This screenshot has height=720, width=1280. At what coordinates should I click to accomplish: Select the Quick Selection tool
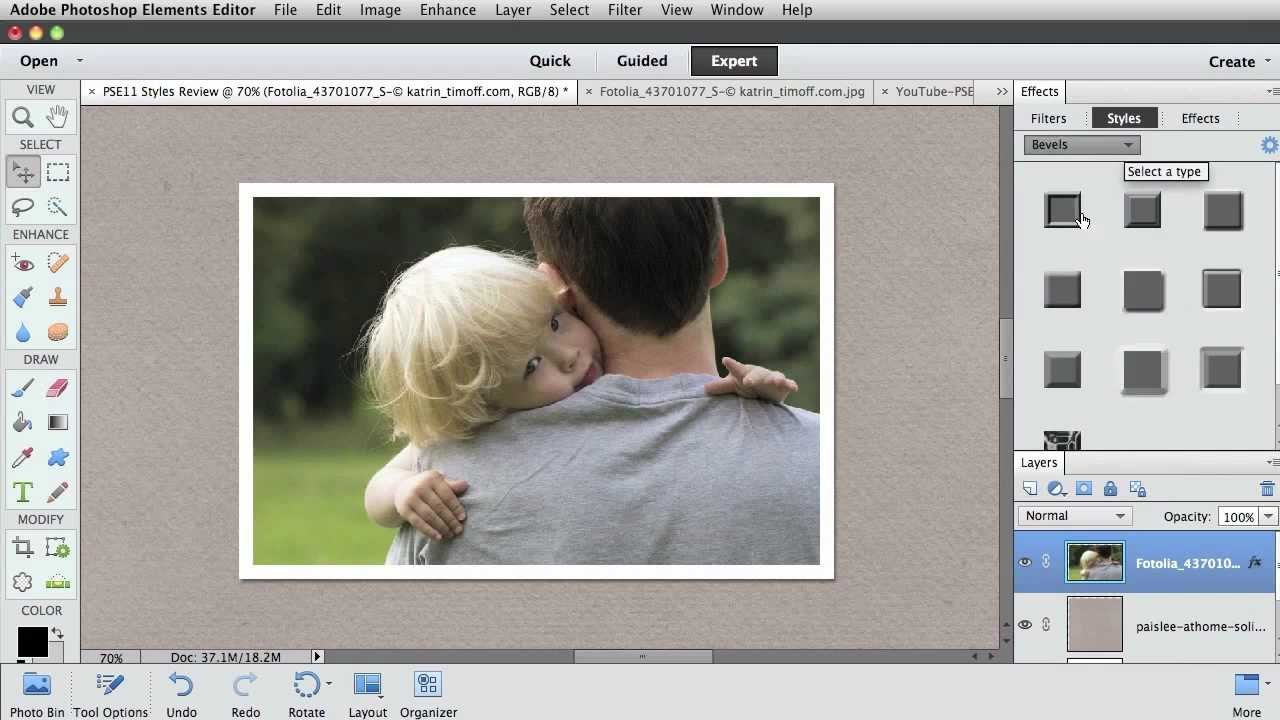click(x=58, y=207)
